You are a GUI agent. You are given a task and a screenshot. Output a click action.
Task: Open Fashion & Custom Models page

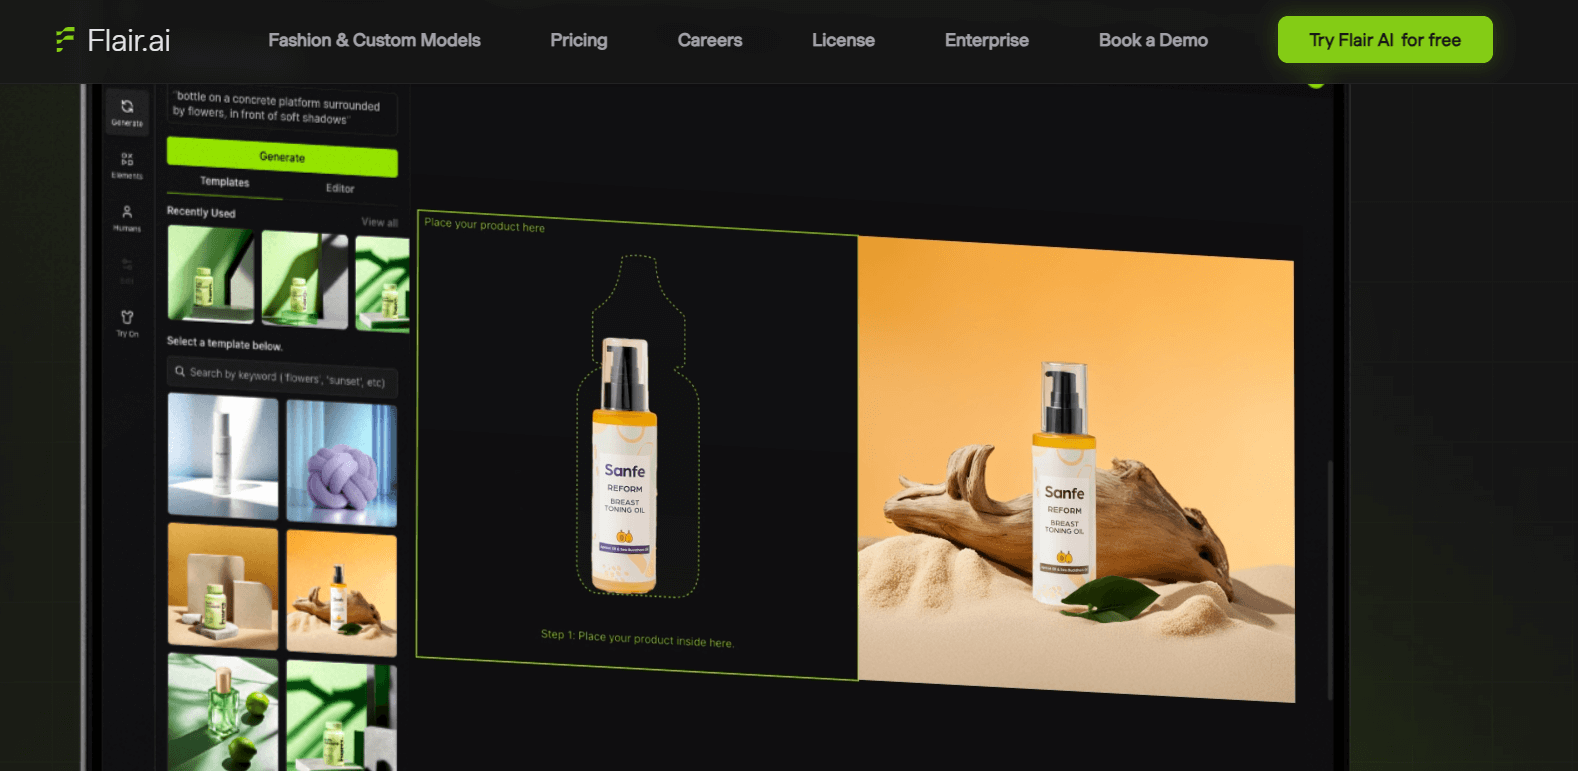[374, 40]
